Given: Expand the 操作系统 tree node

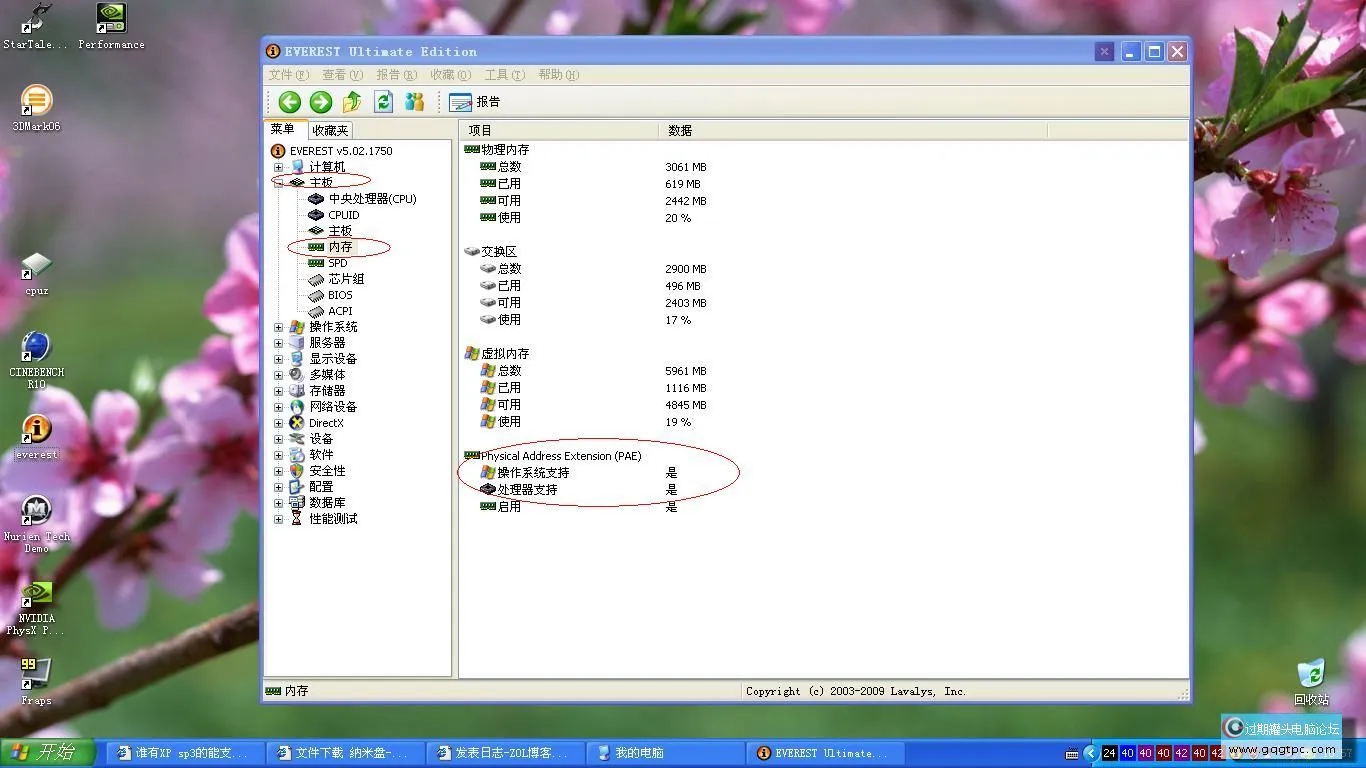Looking at the screenshot, I should point(278,326).
